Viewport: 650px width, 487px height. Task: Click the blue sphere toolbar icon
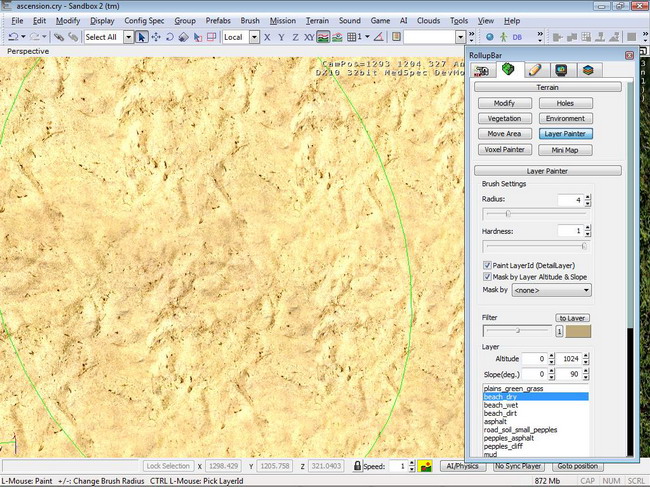[x=490, y=37]
